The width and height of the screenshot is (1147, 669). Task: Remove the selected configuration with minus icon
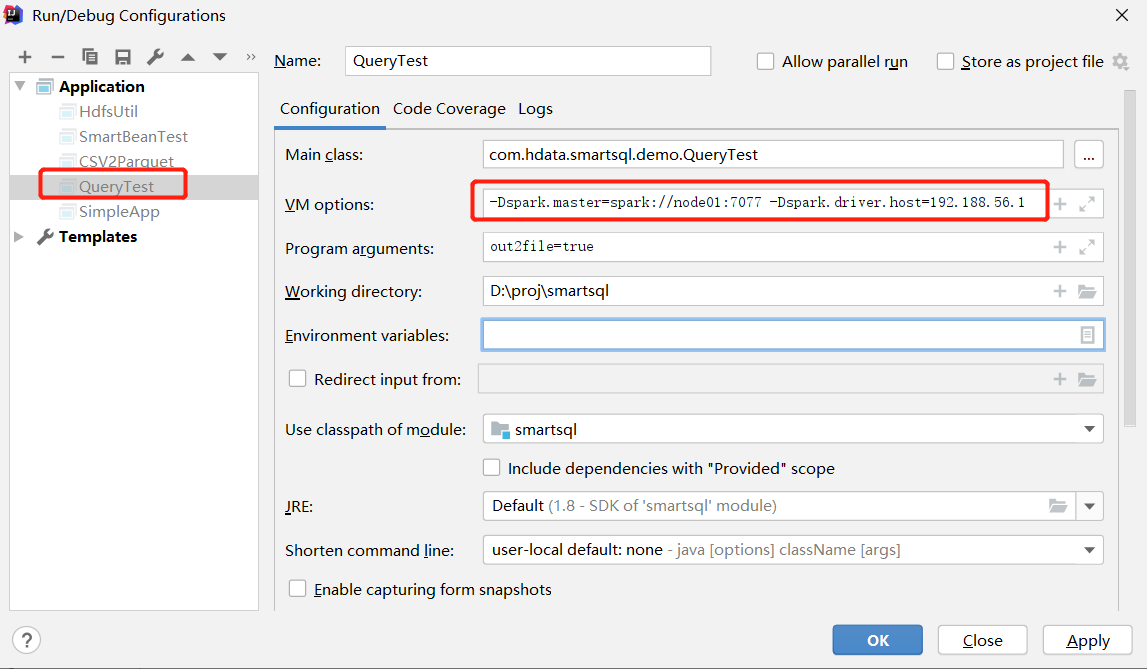point(58,58)
